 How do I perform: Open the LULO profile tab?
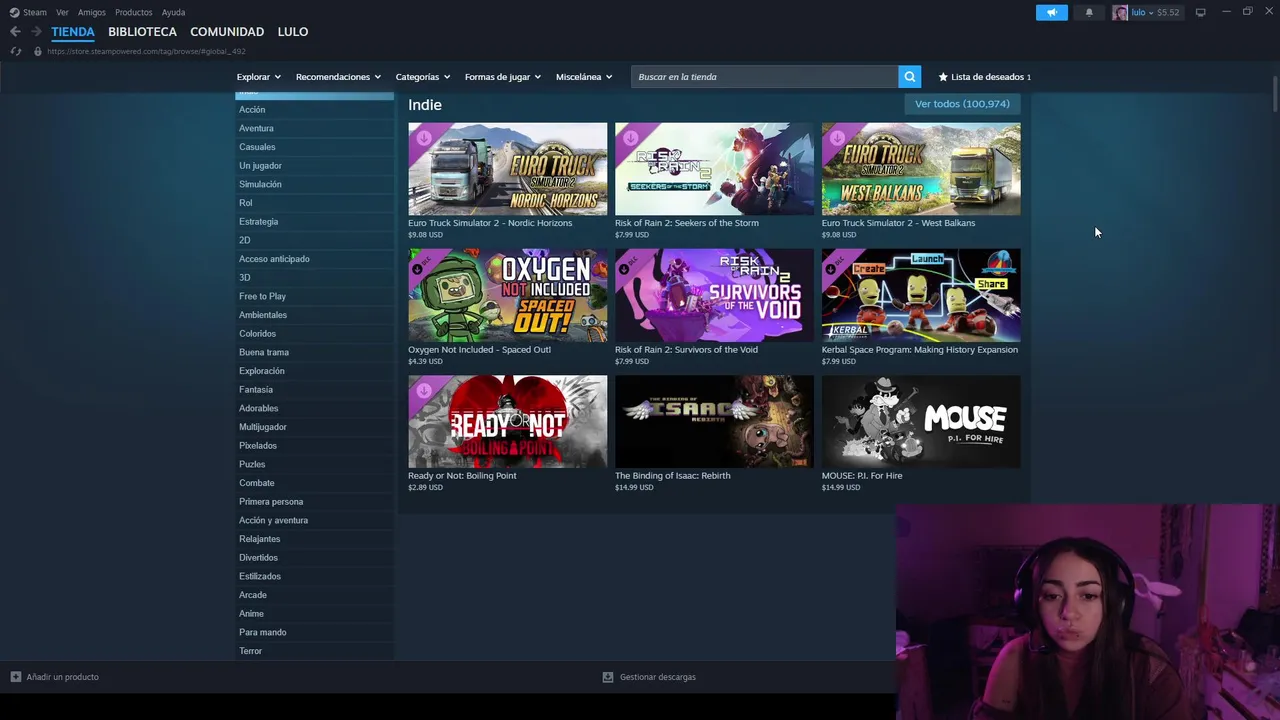[293, 32]
